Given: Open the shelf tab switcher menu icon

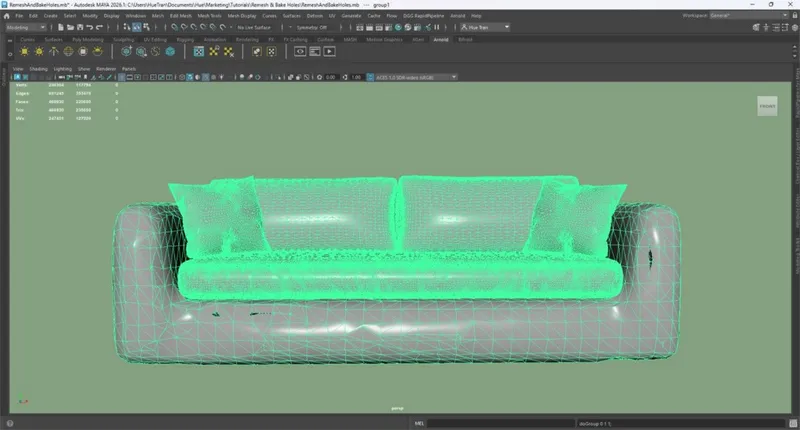Looking at the screenshot, I should 10,40.
